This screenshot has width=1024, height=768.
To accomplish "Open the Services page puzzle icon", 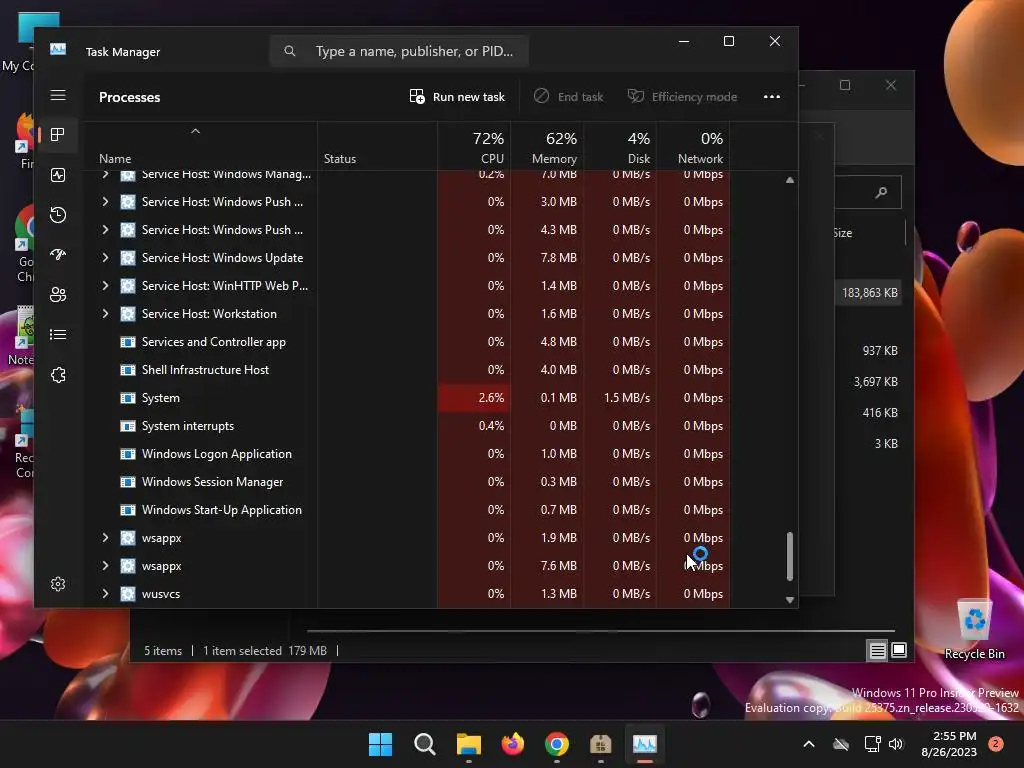I will click(x=58, y=375).
